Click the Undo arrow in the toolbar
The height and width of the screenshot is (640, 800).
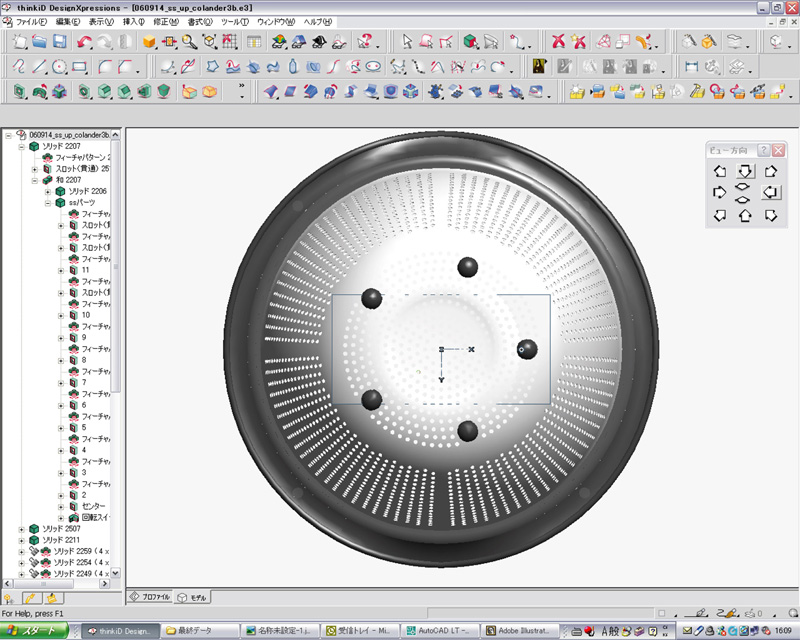tap(84, 41)
